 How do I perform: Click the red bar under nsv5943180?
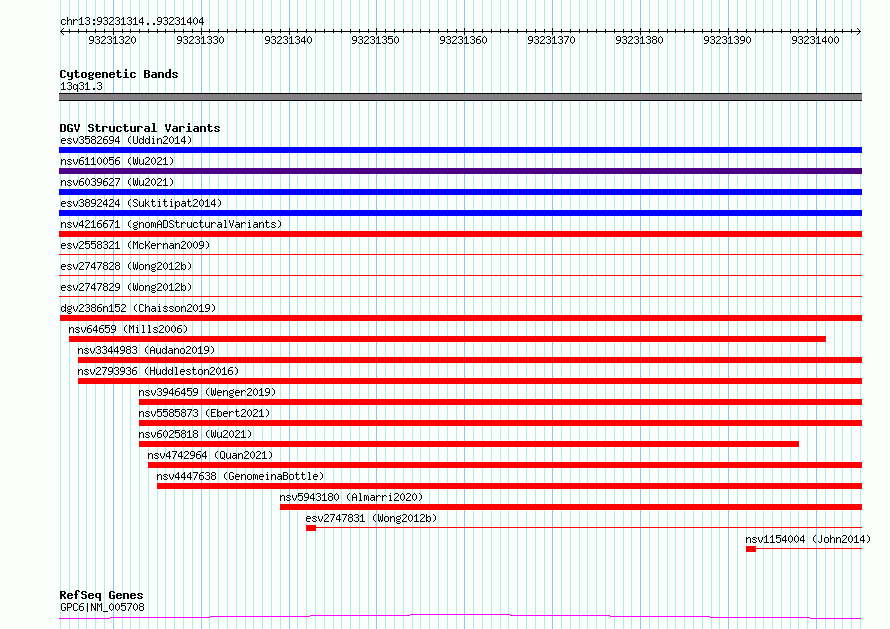[571, 507]
